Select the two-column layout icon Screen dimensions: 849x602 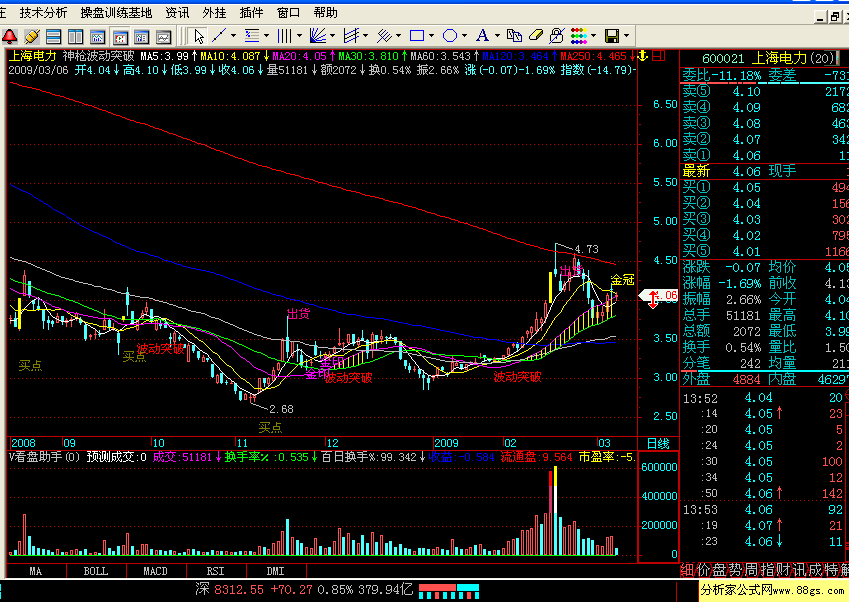[75, 36]
